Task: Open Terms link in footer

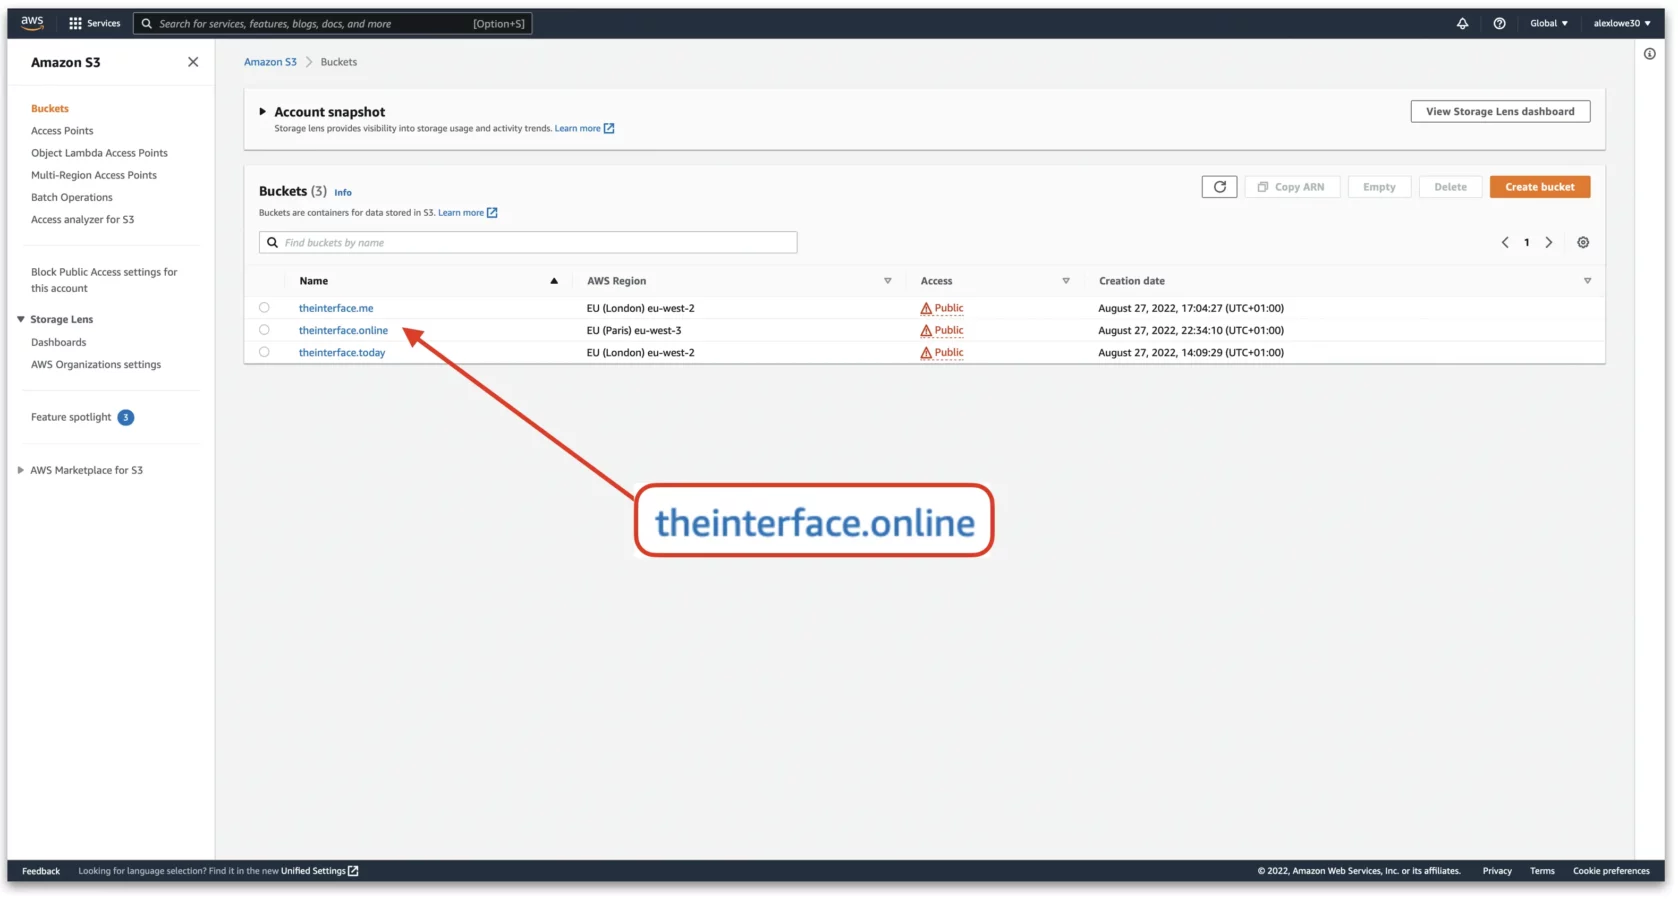Action: (1542, 871)
